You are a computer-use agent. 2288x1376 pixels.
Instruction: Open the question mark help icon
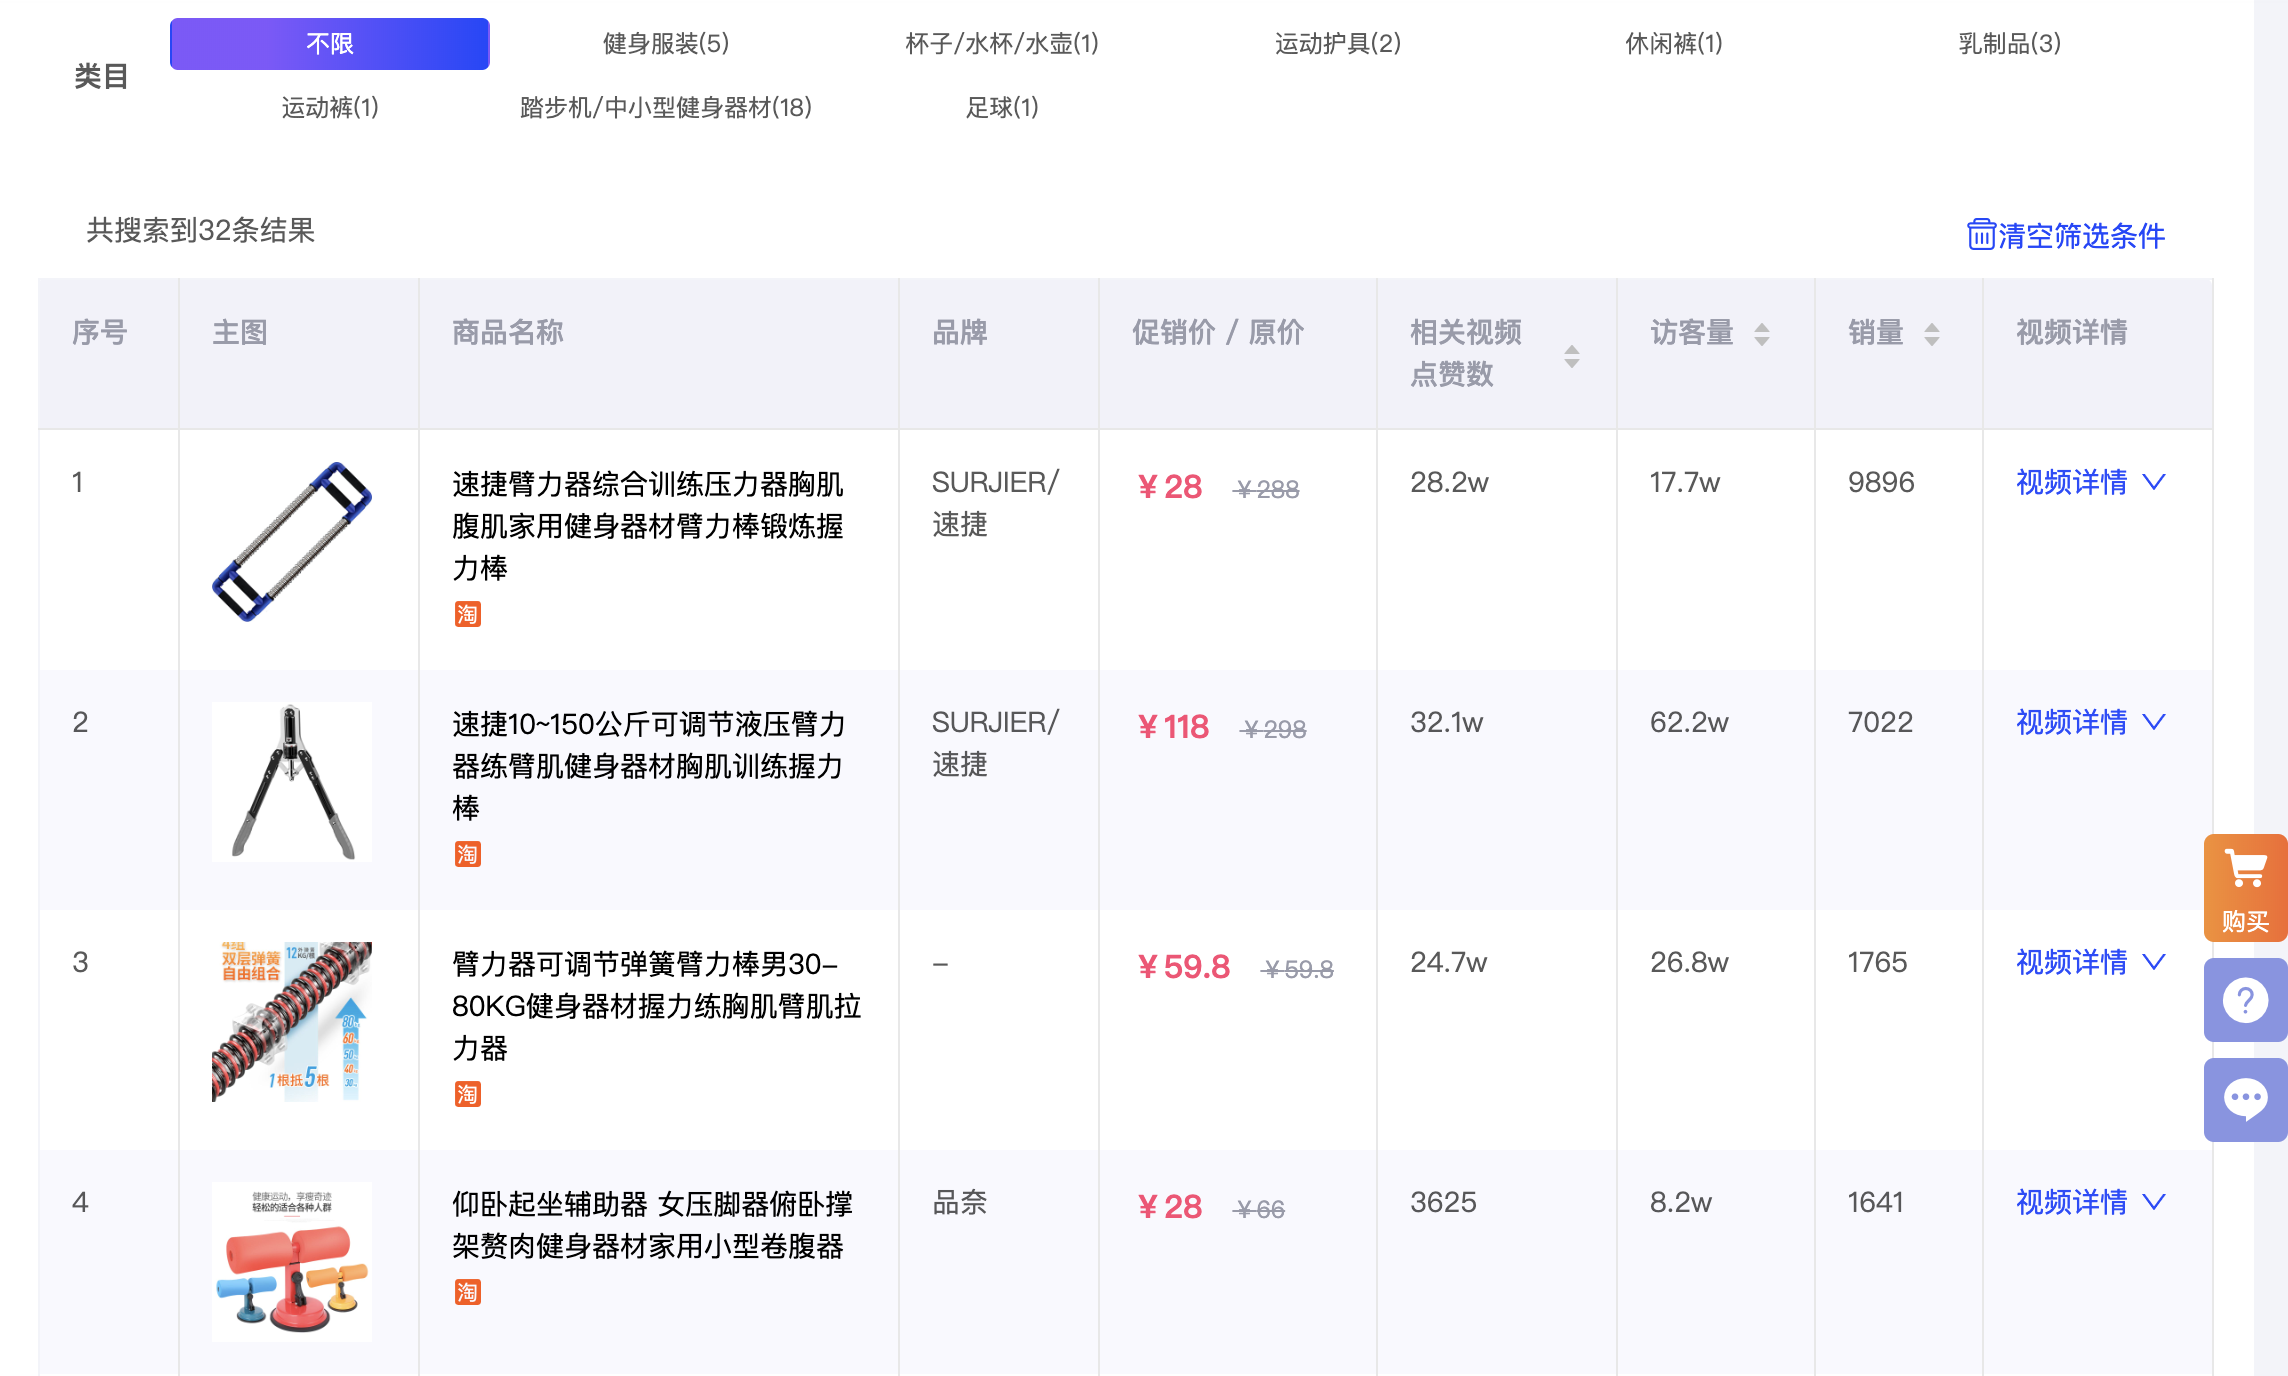2245,999
